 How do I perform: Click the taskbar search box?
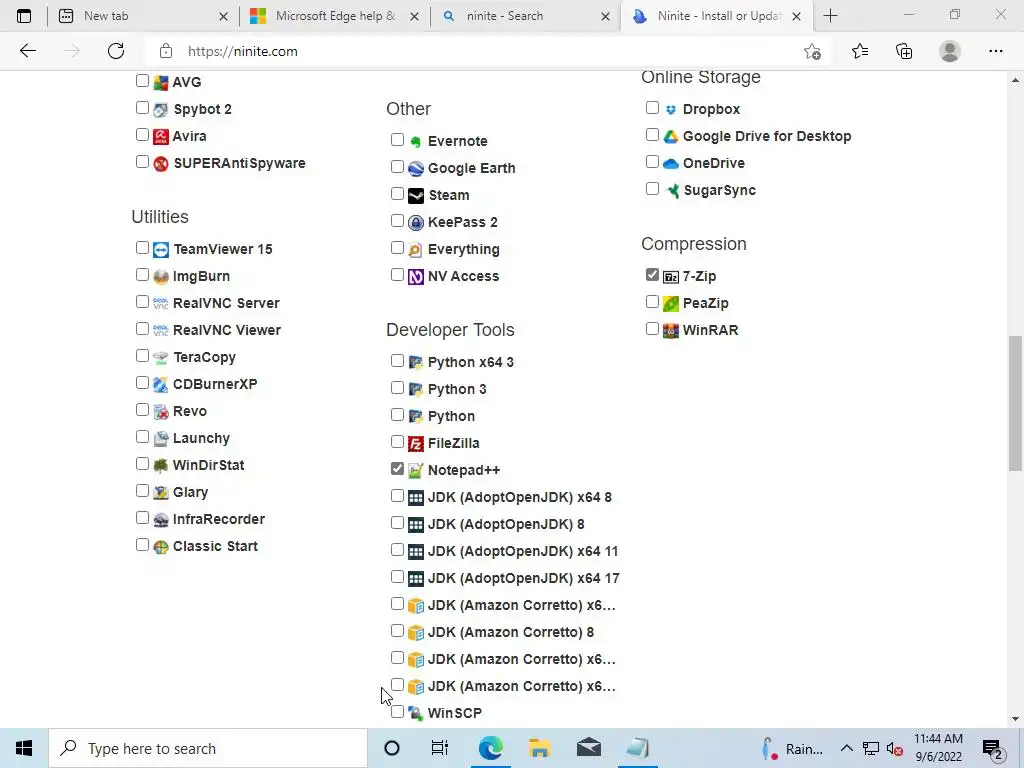208,748
